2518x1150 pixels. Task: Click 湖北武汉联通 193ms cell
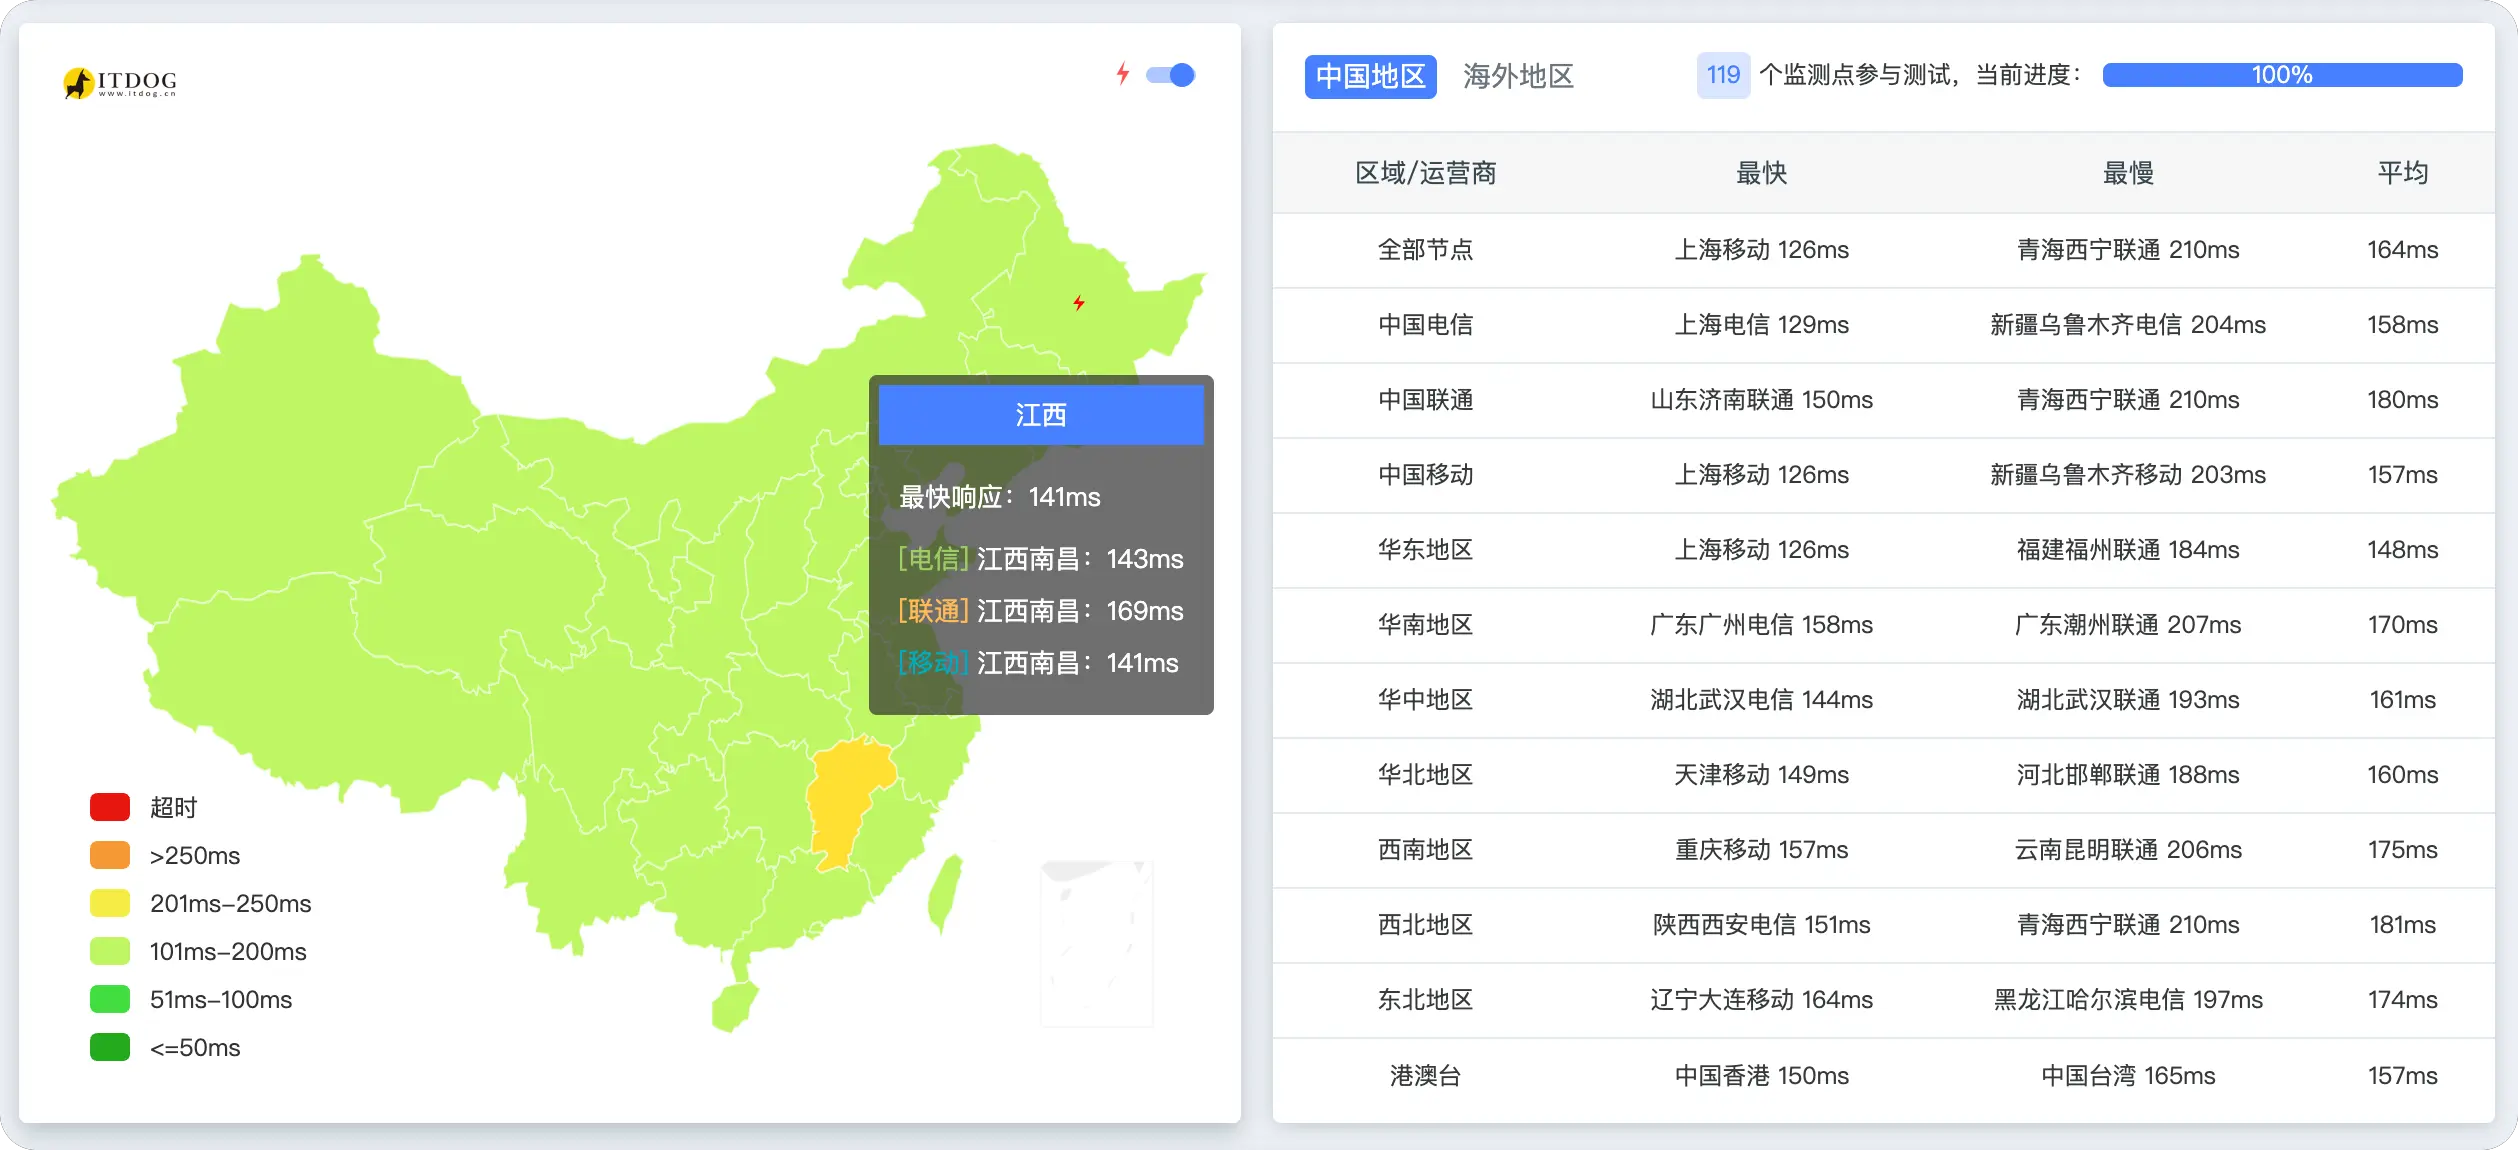point(2128,699)
